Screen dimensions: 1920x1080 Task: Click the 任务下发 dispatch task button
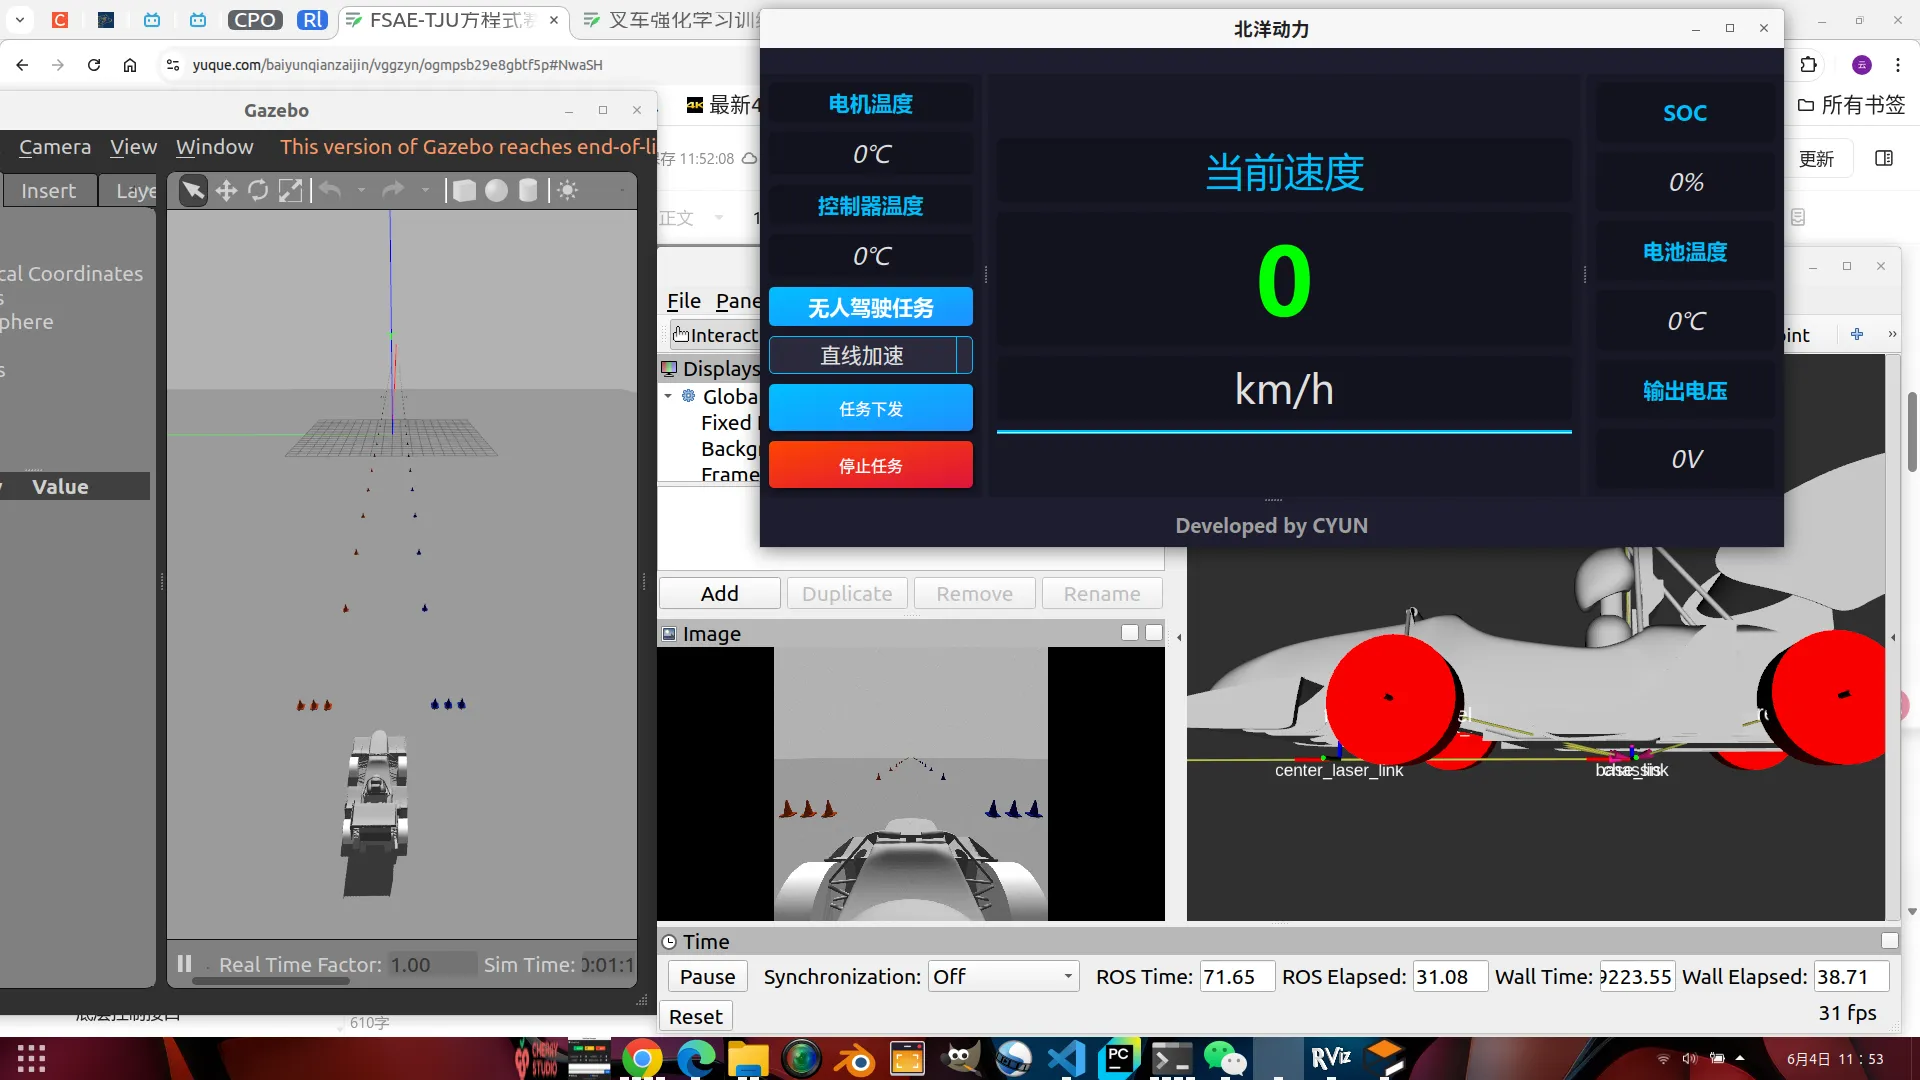tap(870, 408)
